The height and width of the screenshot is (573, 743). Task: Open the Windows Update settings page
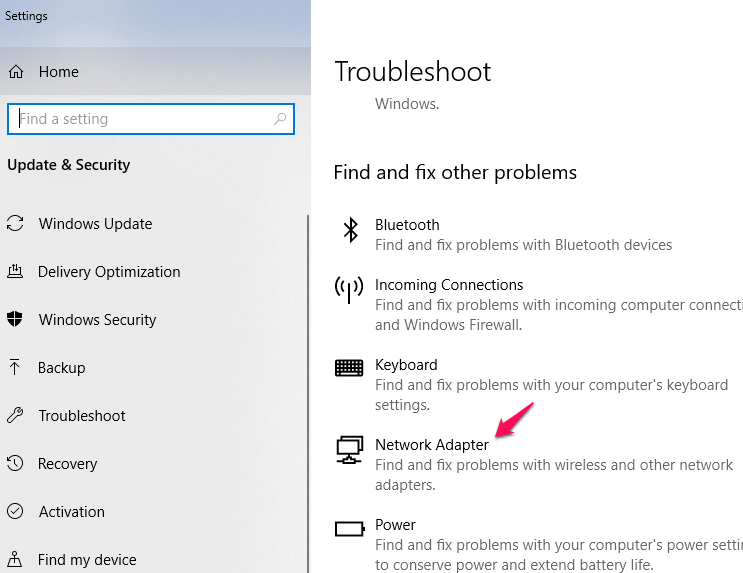tap(95, 224)
